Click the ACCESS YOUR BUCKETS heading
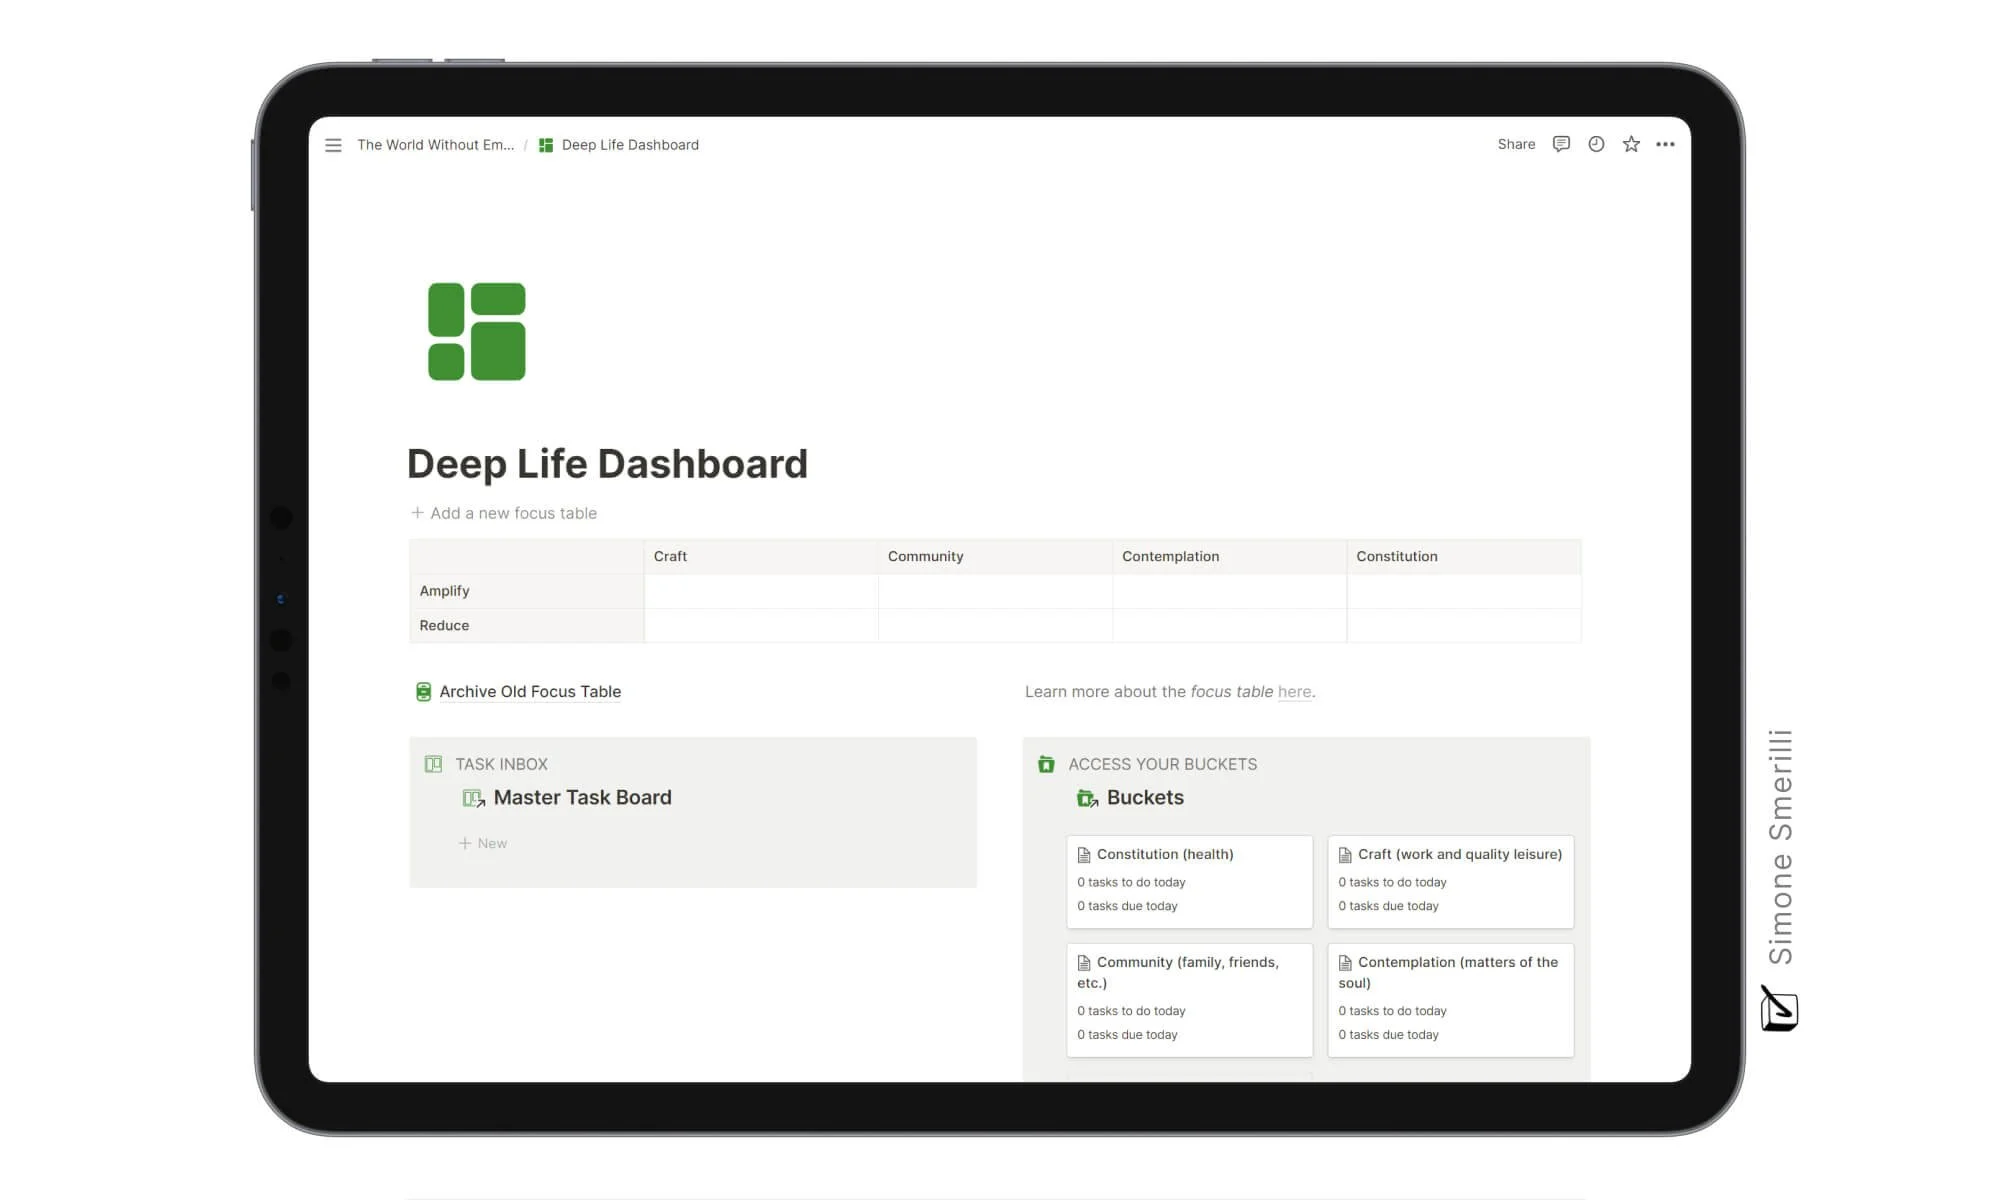 (x=1162, y=764)
